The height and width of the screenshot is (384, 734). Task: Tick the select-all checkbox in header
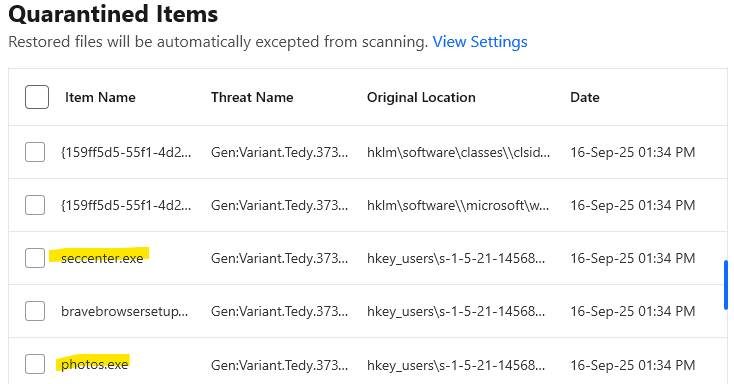pos(37,97)
